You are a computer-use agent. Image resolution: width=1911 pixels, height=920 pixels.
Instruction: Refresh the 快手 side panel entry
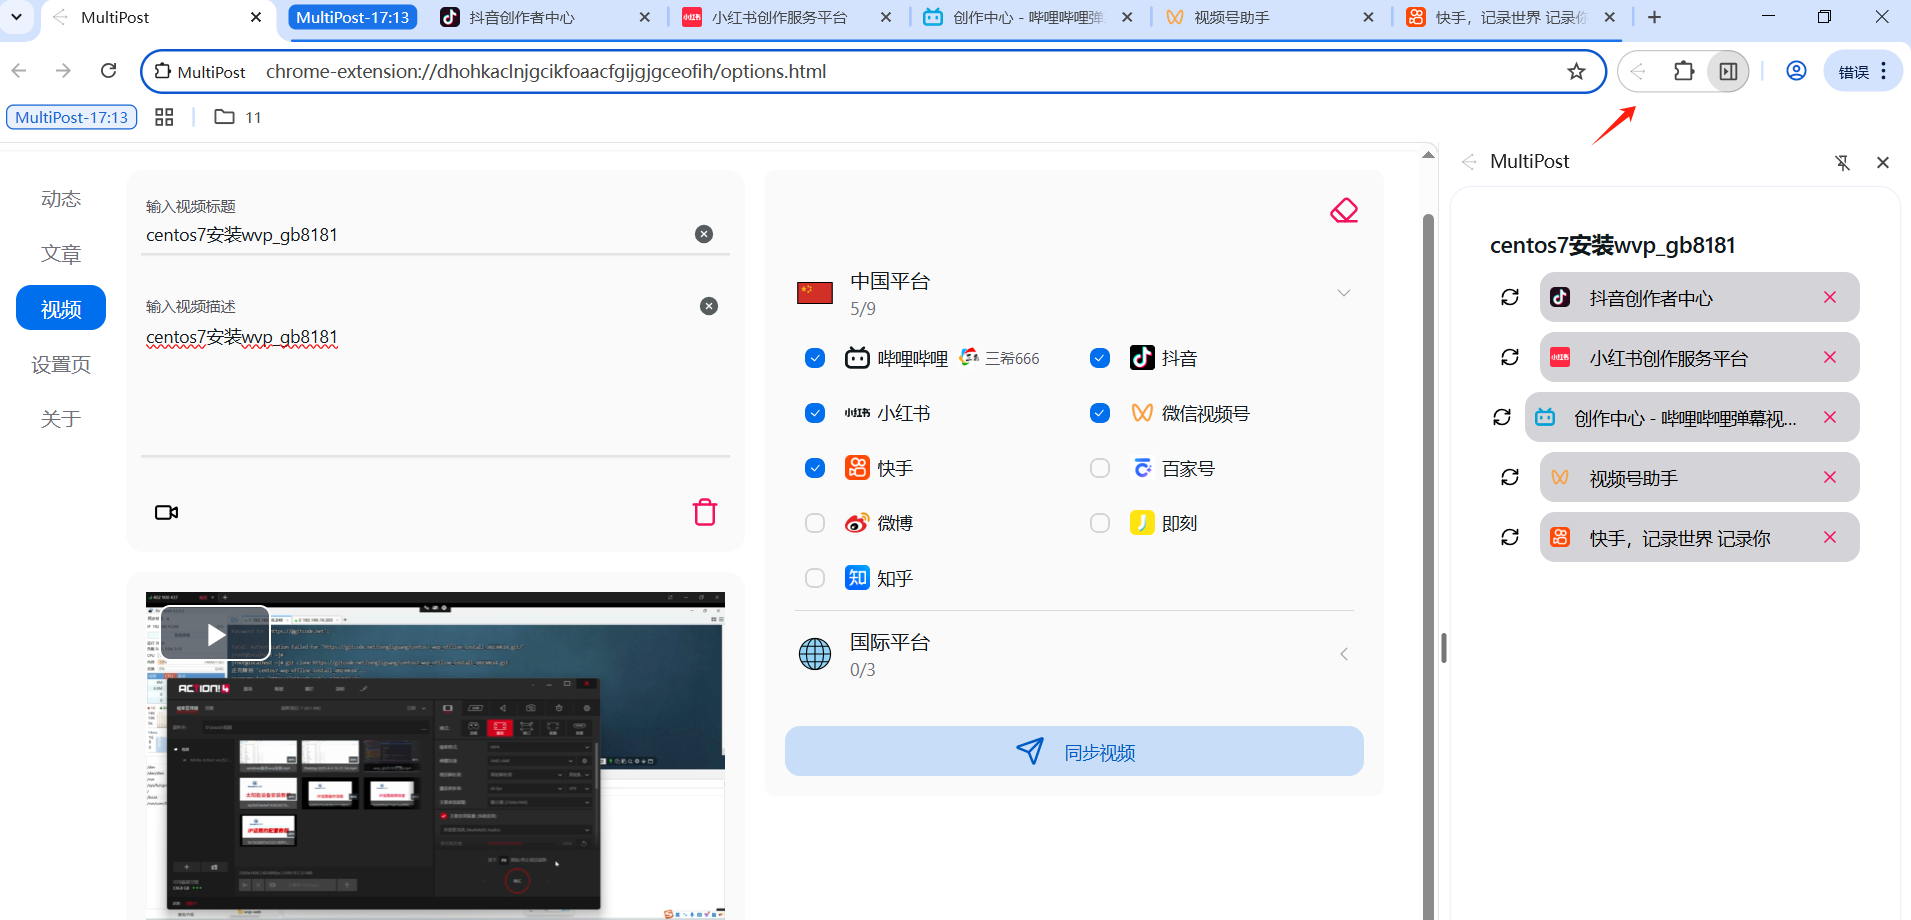pyautogui.click(x=1510, y=537)
